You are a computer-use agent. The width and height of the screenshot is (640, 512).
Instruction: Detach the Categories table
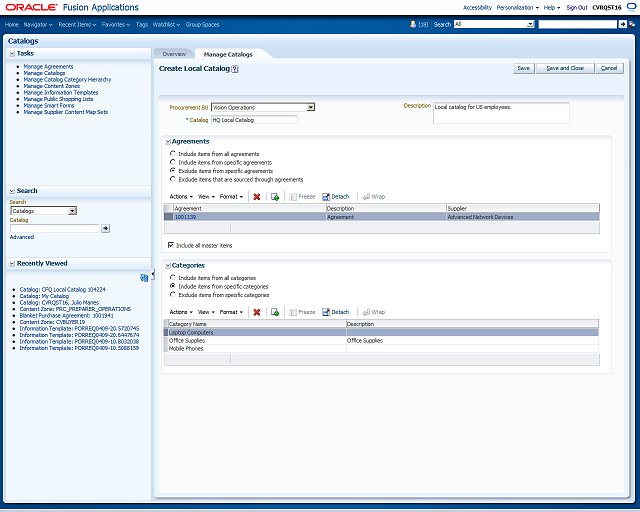(x=336, y=312)
